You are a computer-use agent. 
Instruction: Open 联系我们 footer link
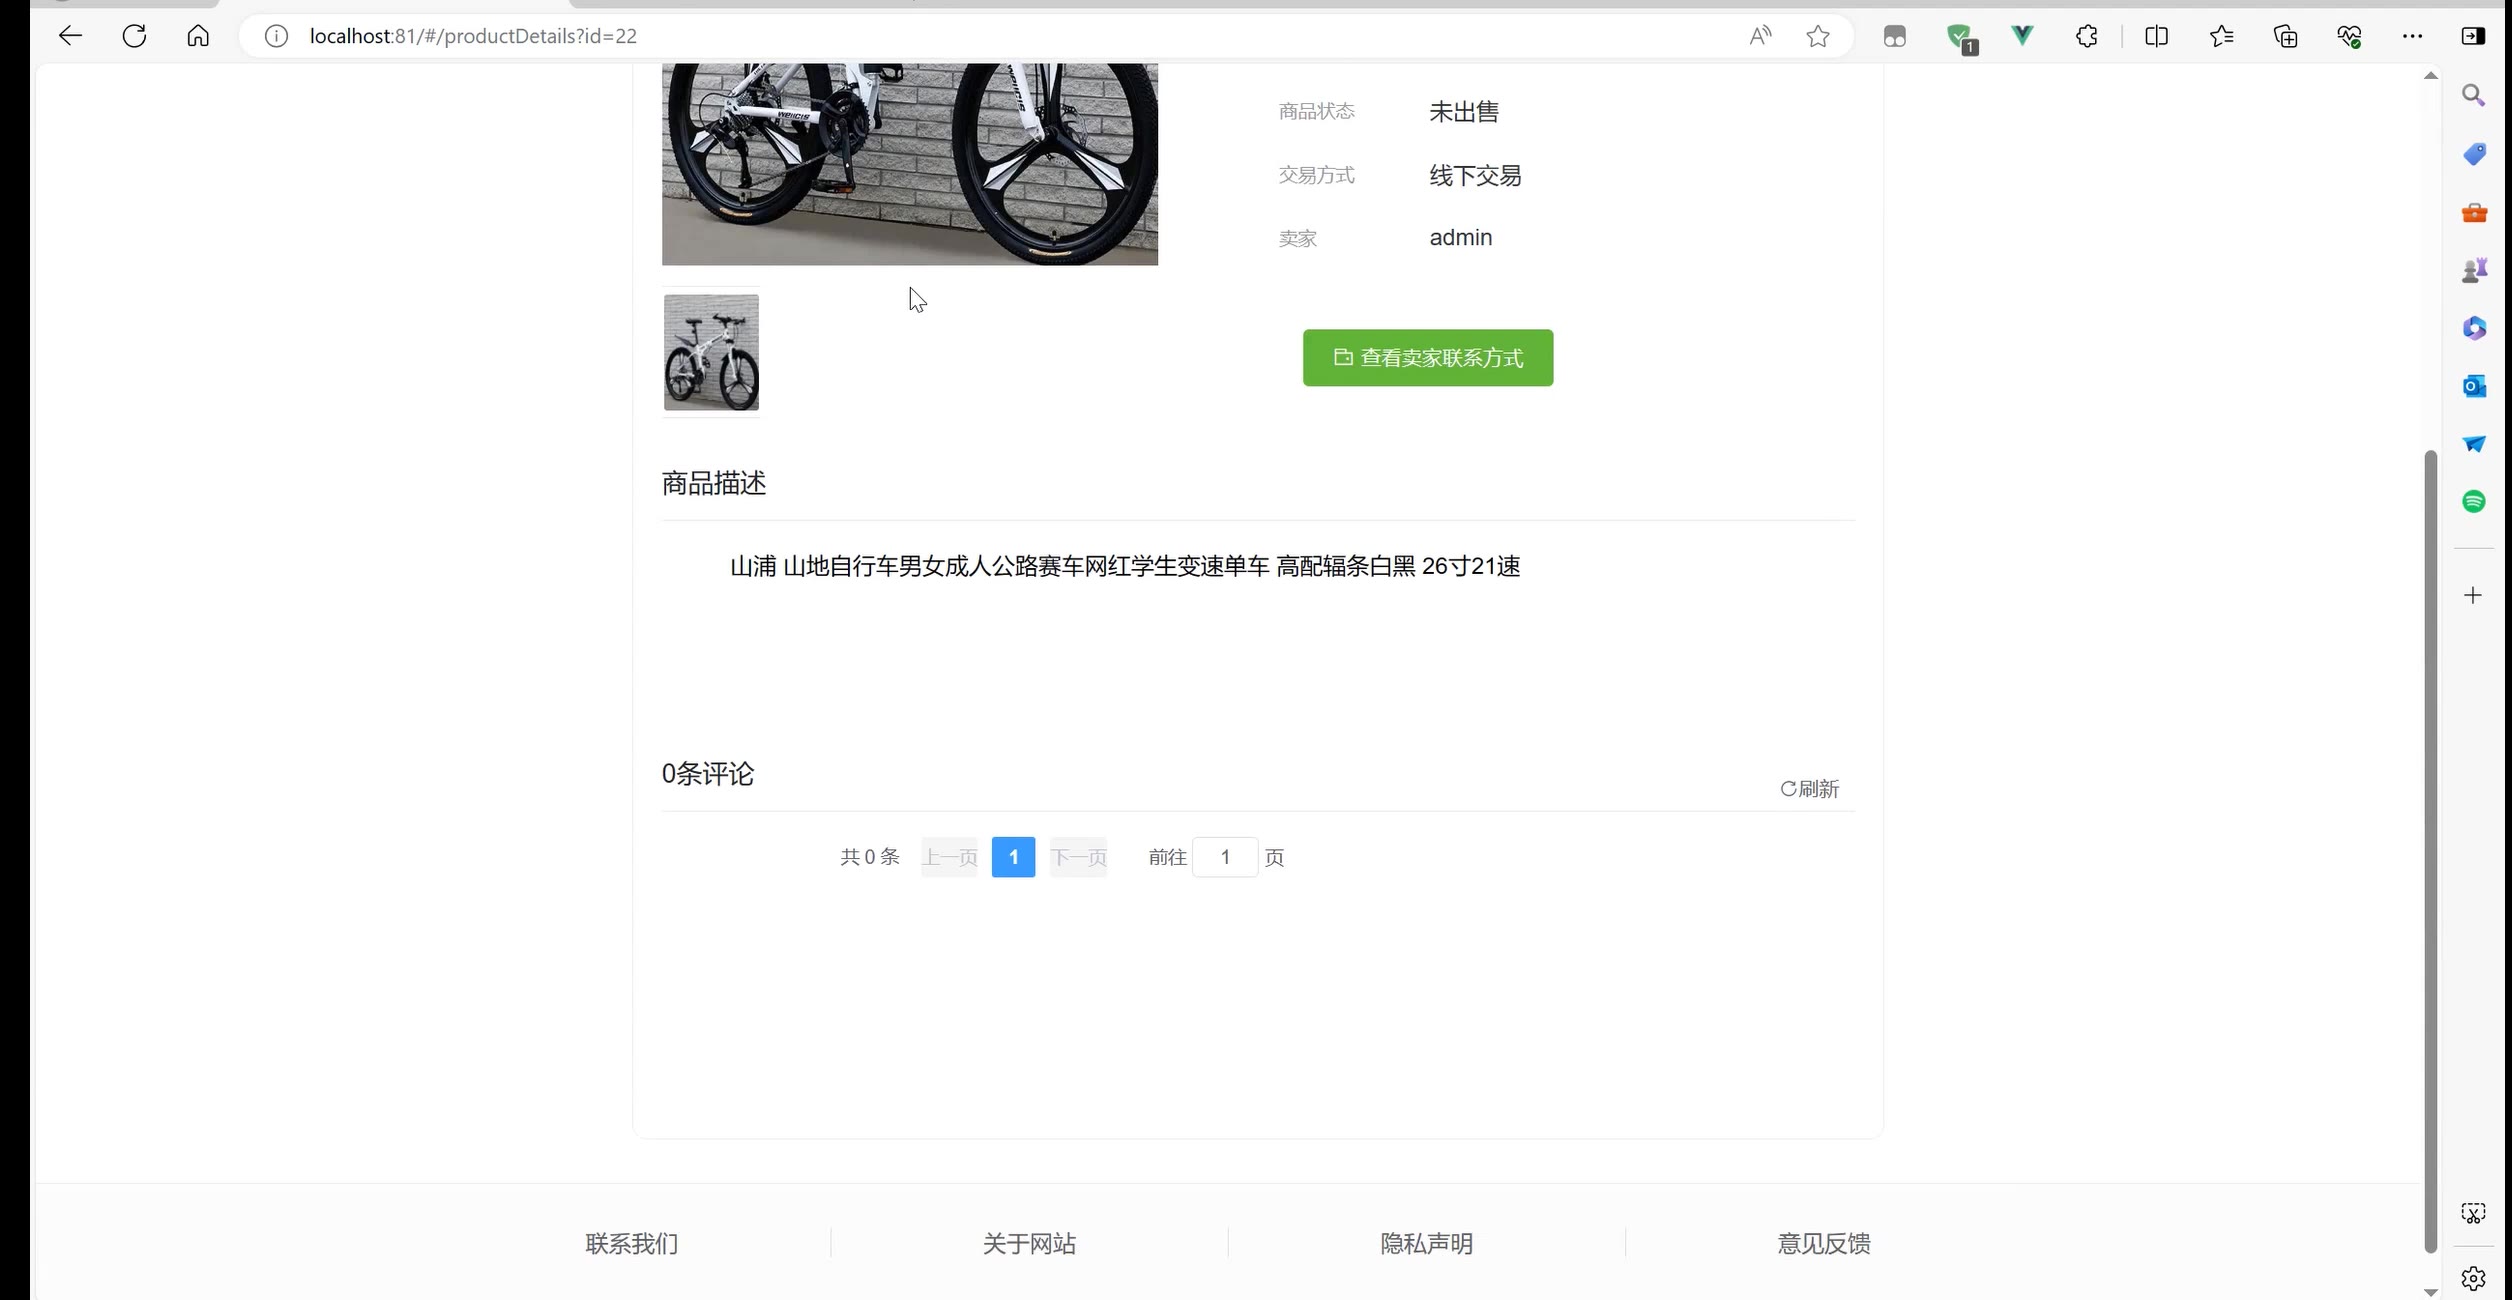(631, 1244)
